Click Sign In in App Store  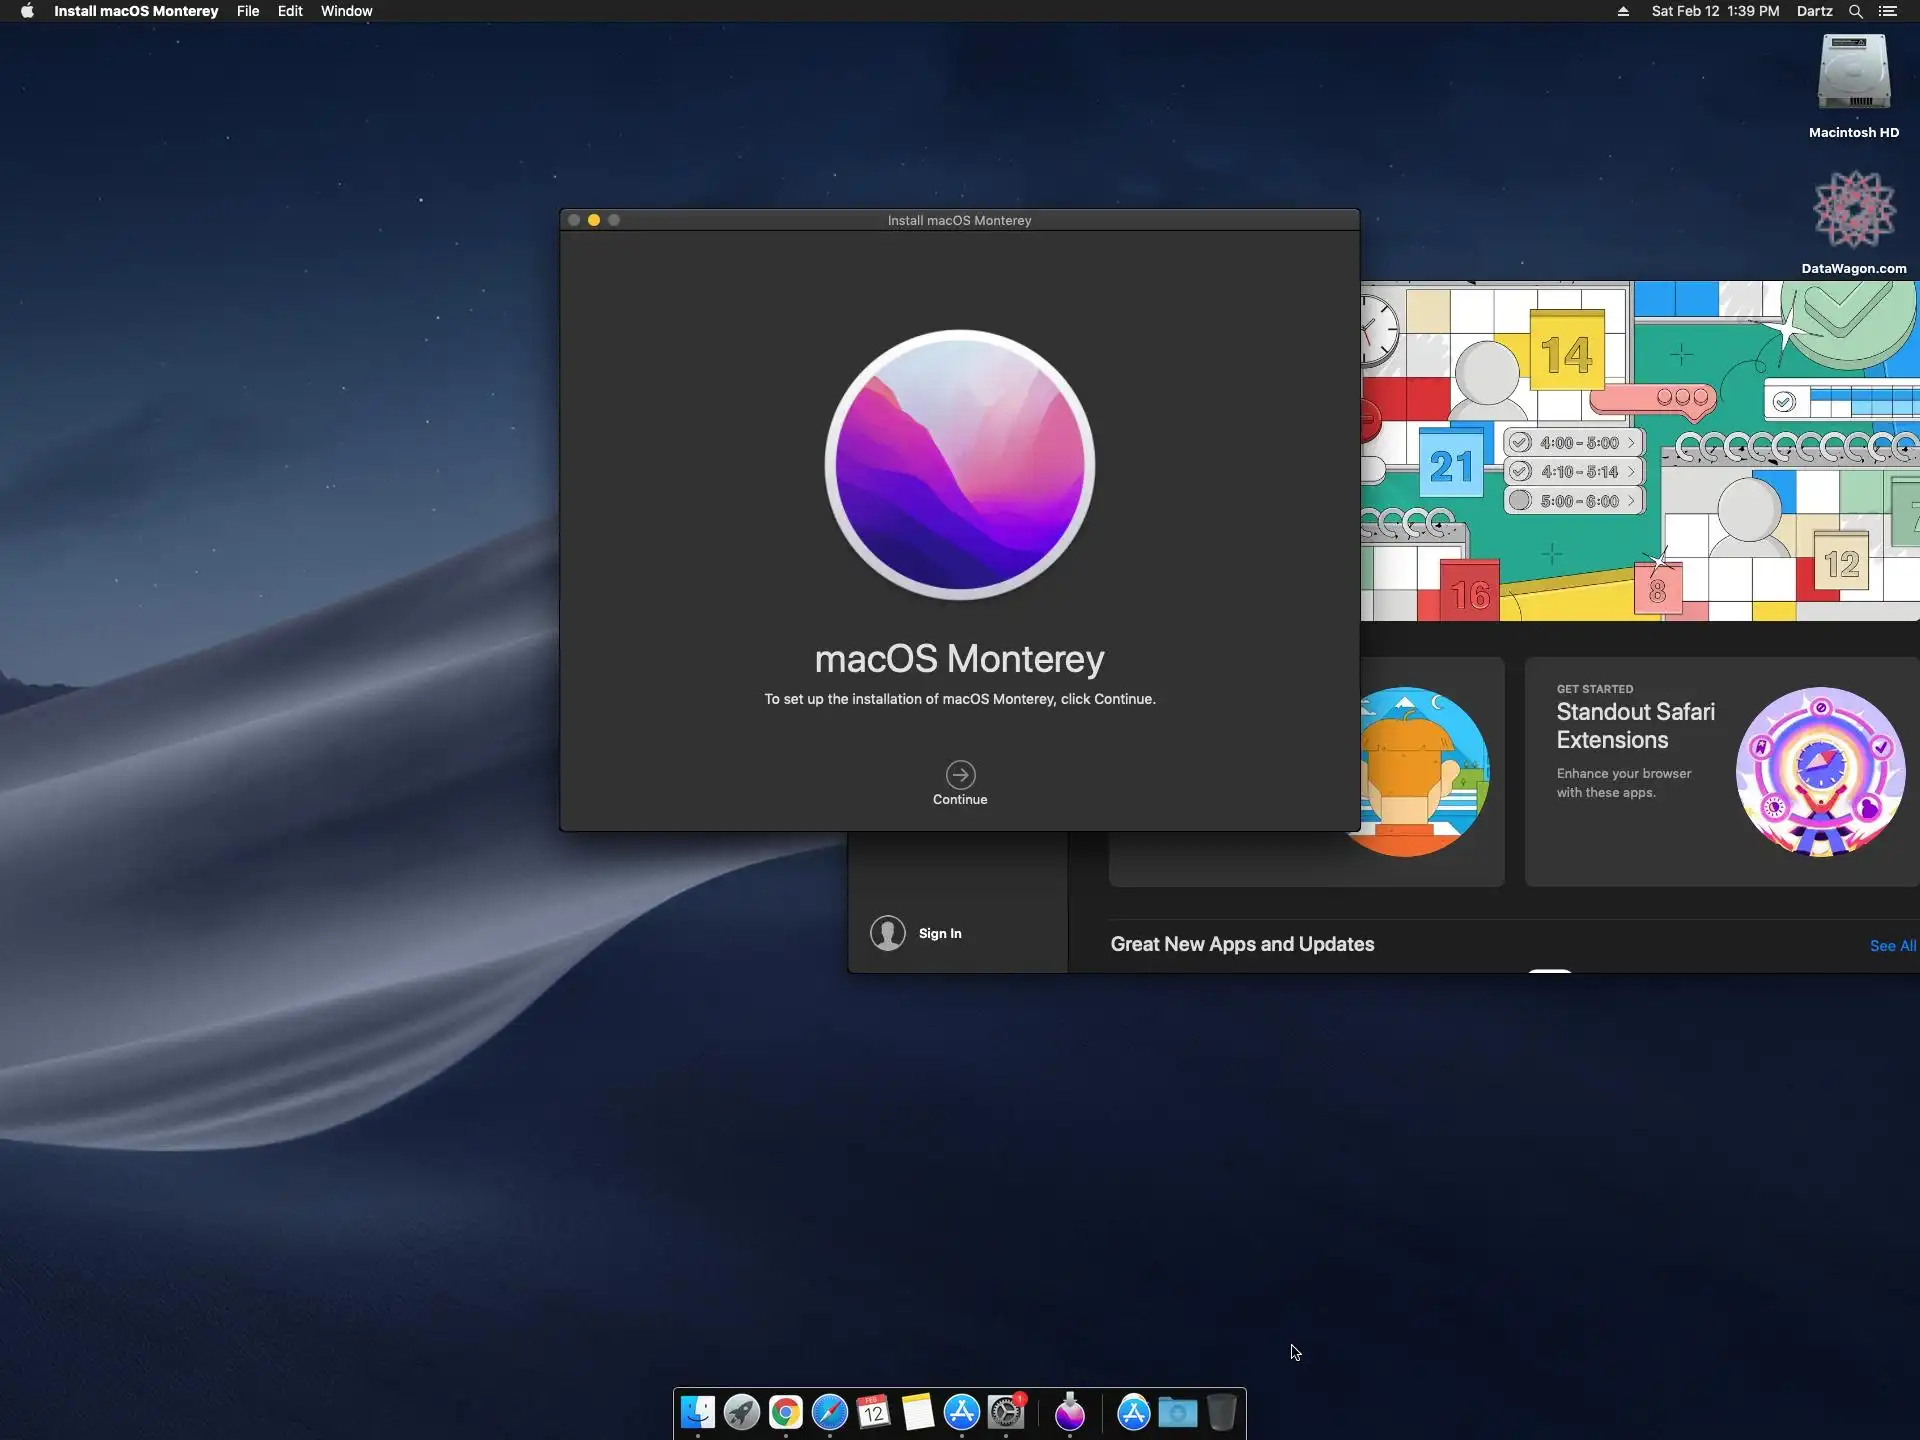click(x=939, y=933)
